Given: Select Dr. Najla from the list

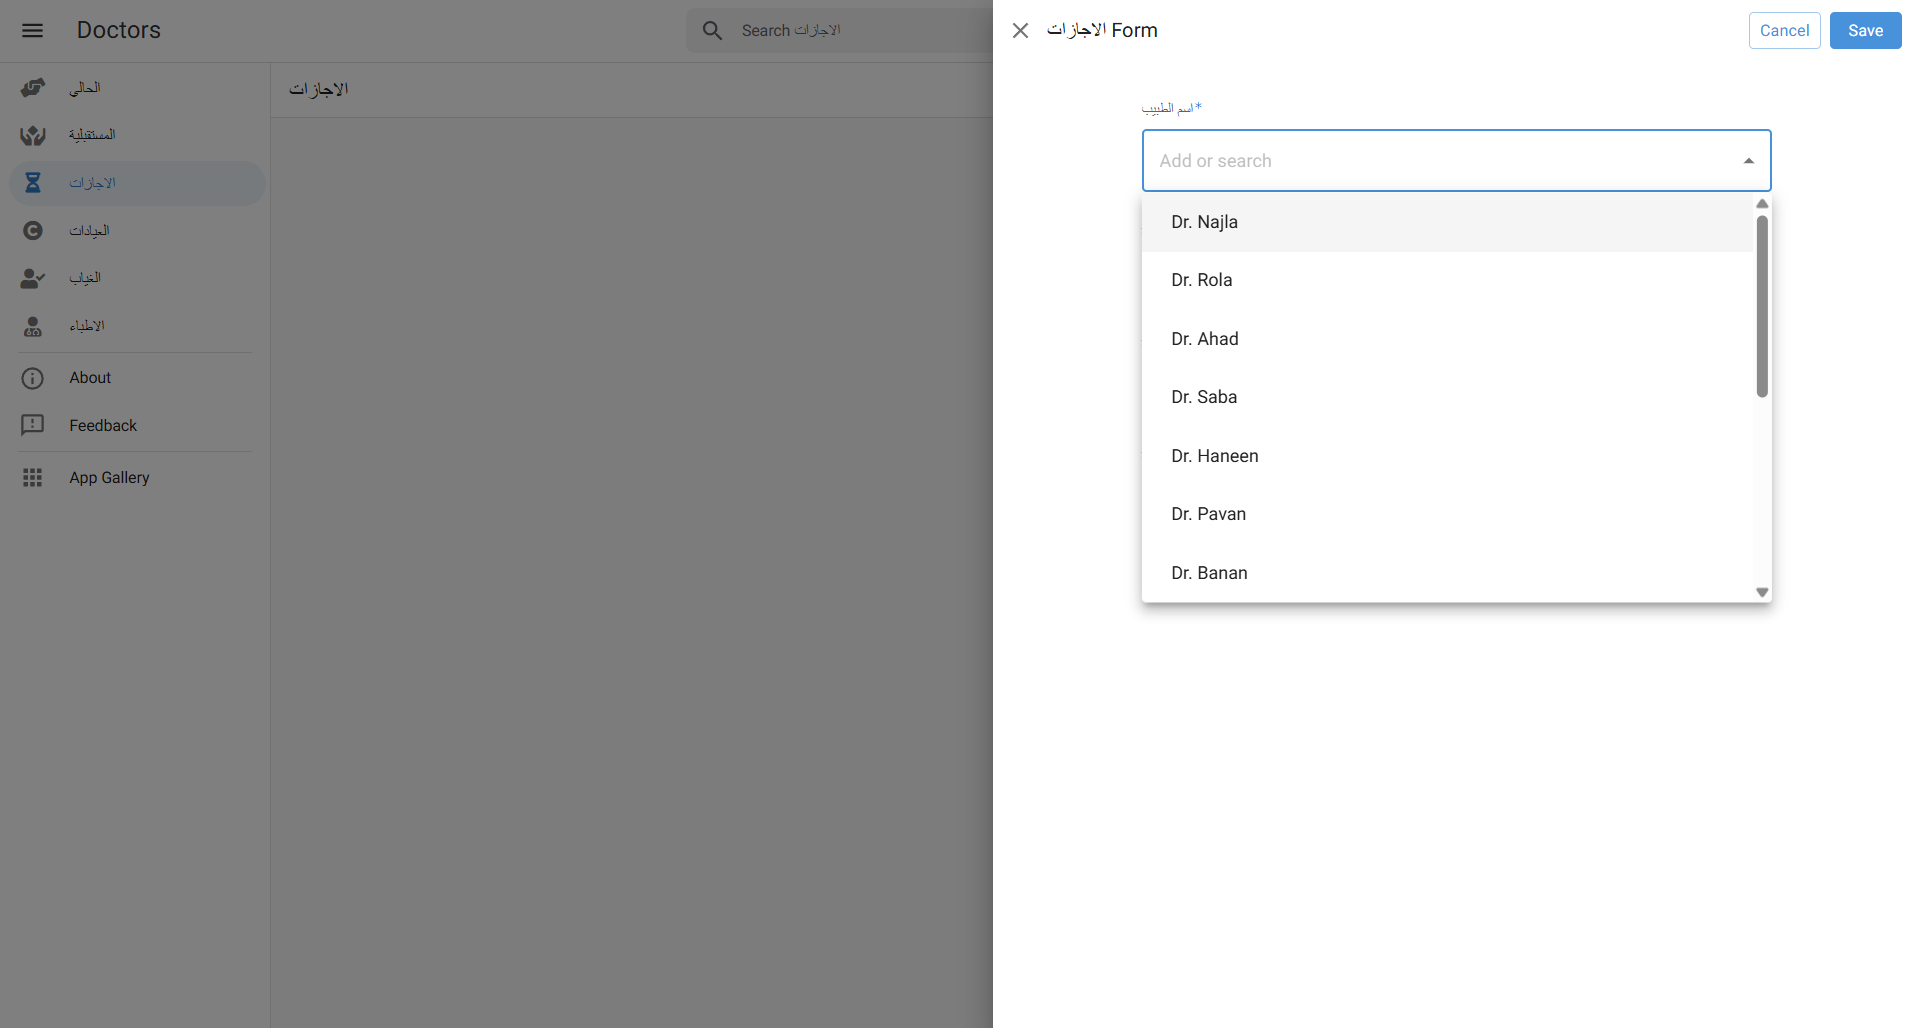Looking at the screenshot, I should 1204,222.
